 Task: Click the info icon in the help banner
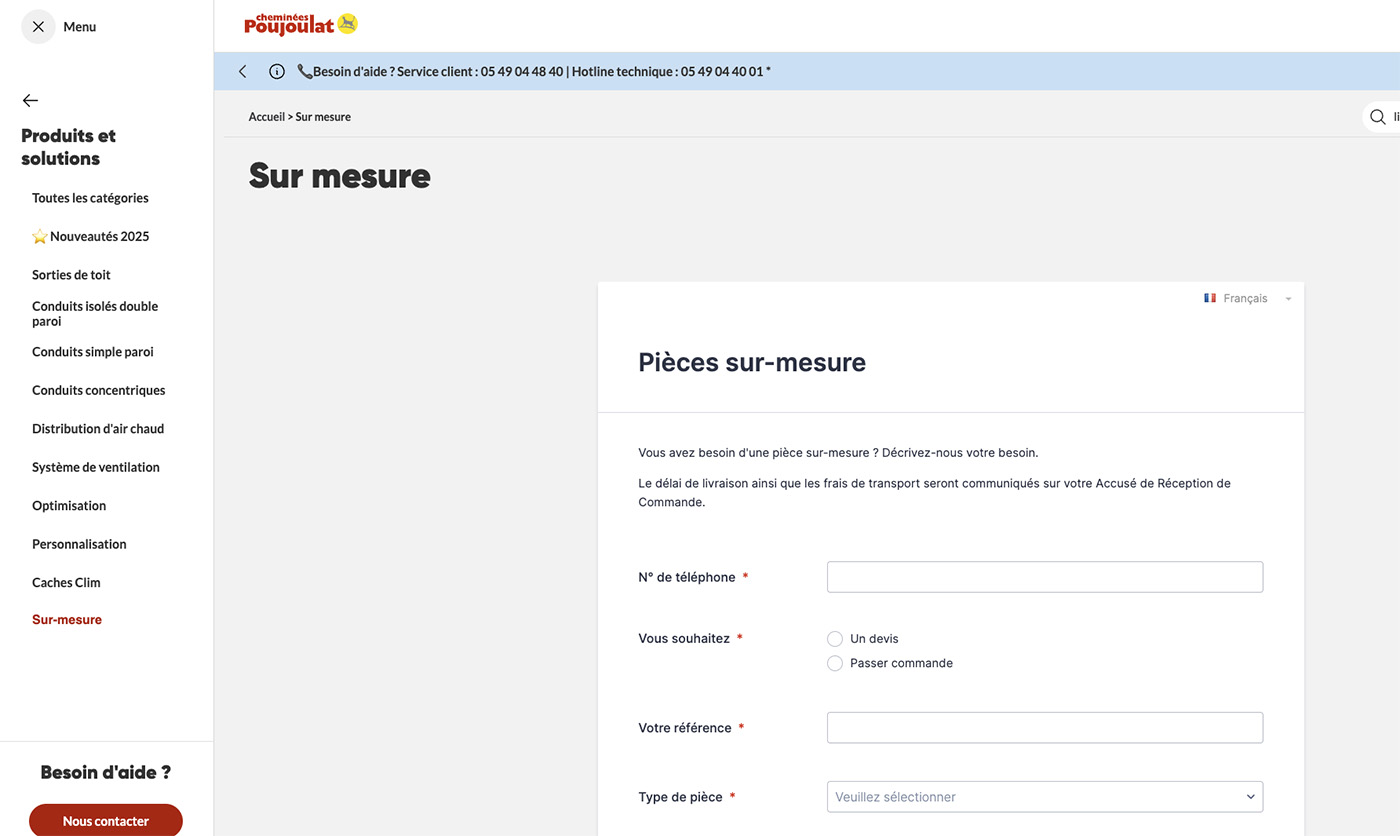pos(277,72)
